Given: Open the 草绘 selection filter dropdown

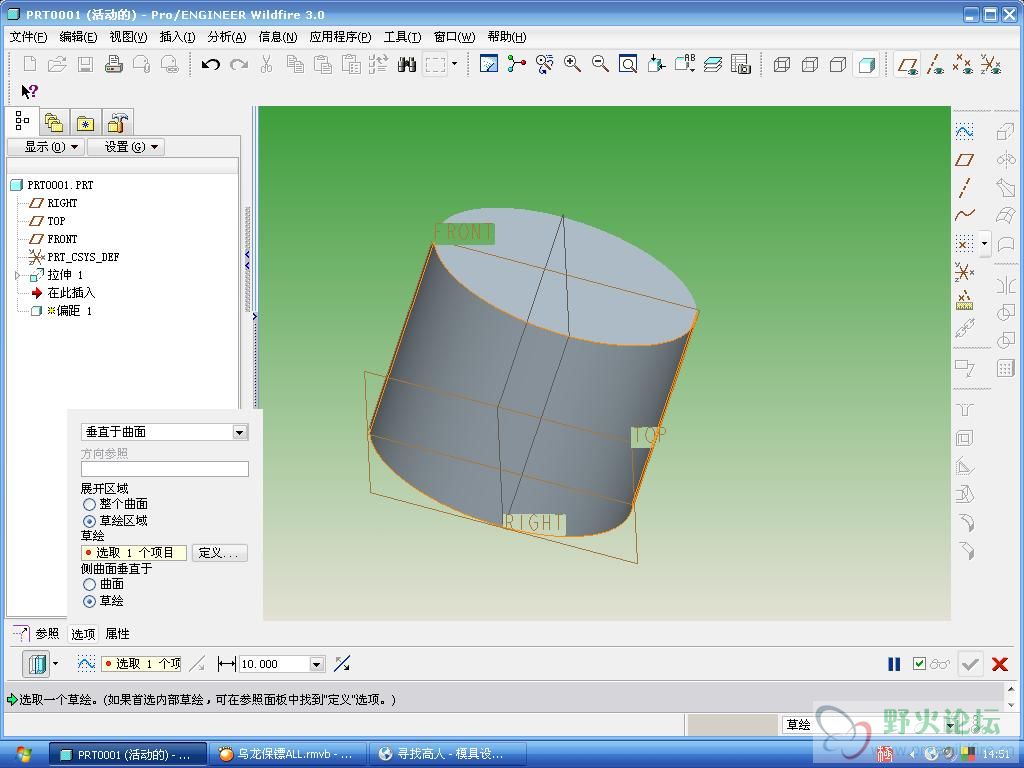Looking at the screenshot, I should pyautogui.click(x=949, y=724).
